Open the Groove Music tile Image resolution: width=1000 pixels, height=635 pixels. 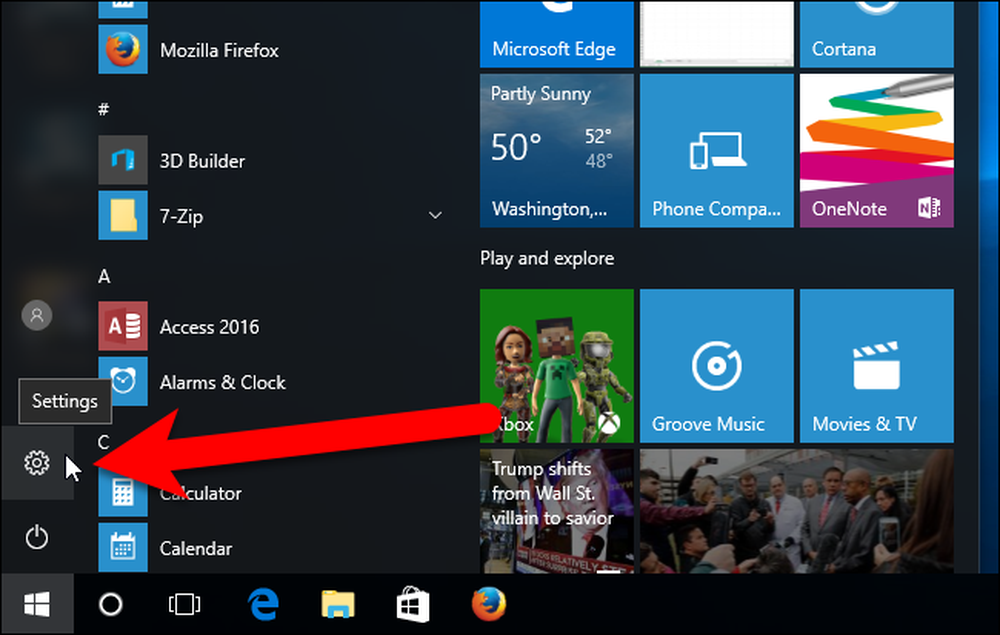(x=717, y=366)
